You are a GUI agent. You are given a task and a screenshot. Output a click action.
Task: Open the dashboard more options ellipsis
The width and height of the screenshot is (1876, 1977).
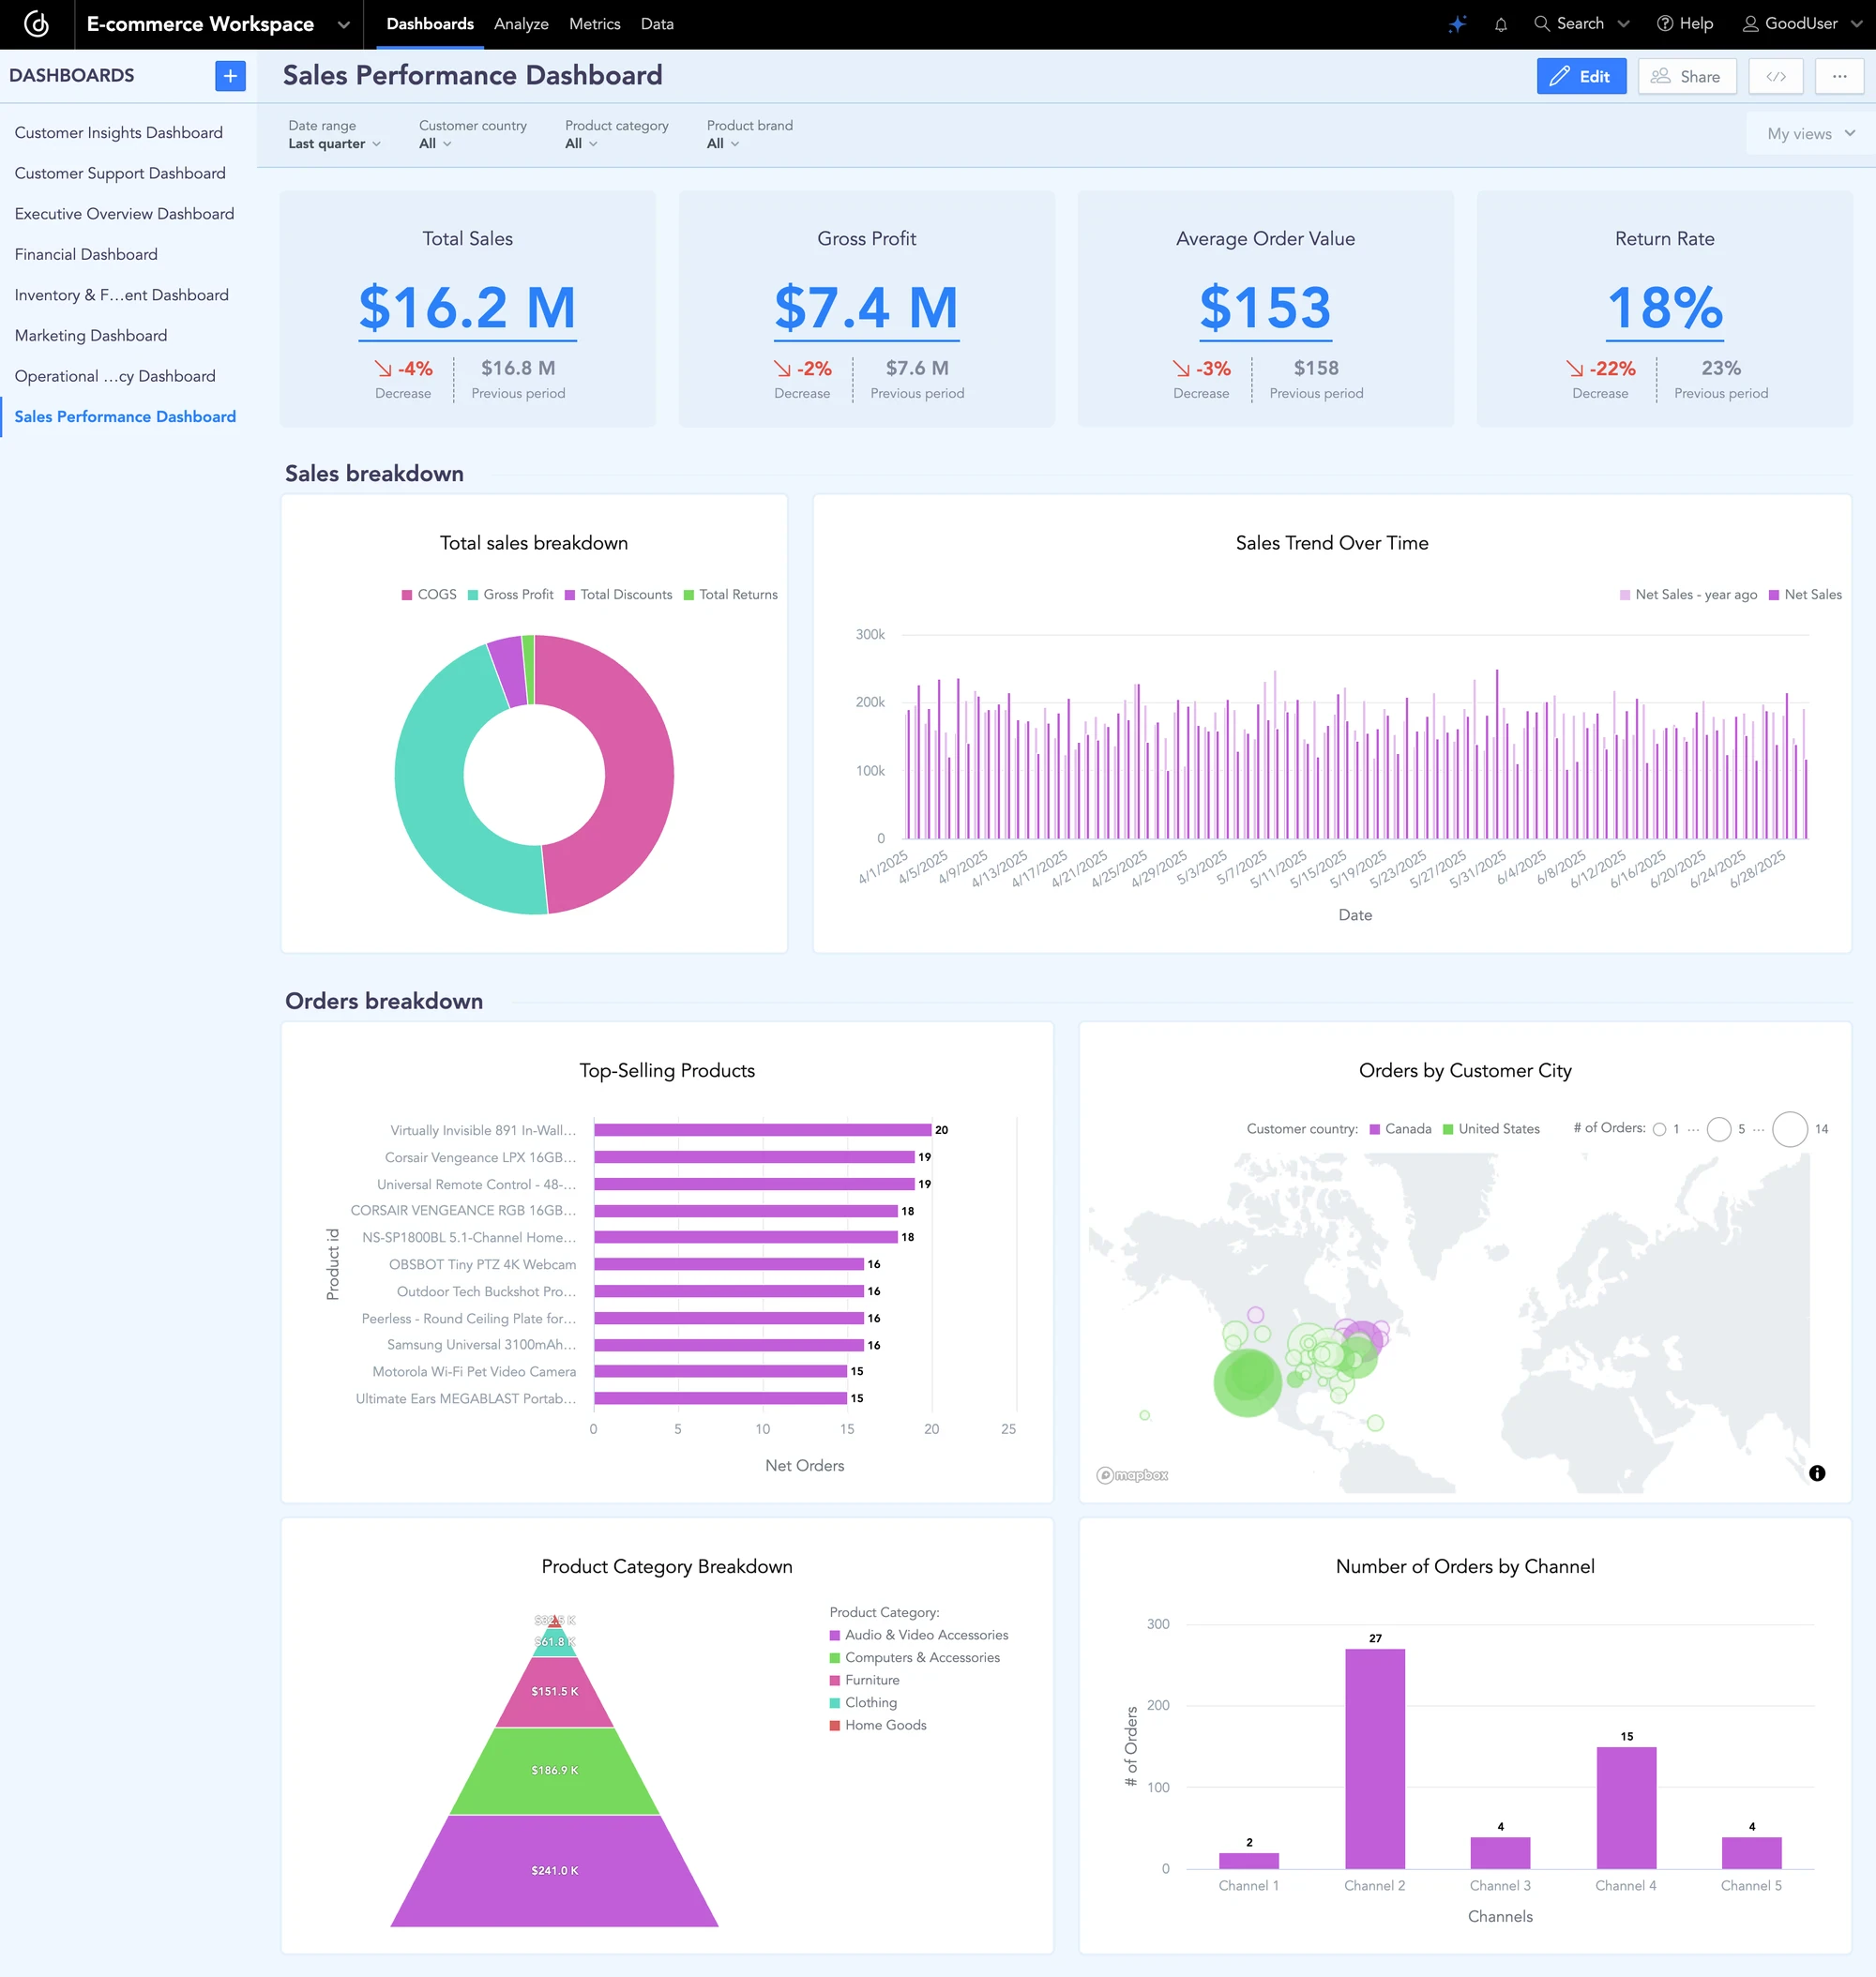tap(1839, 76)
